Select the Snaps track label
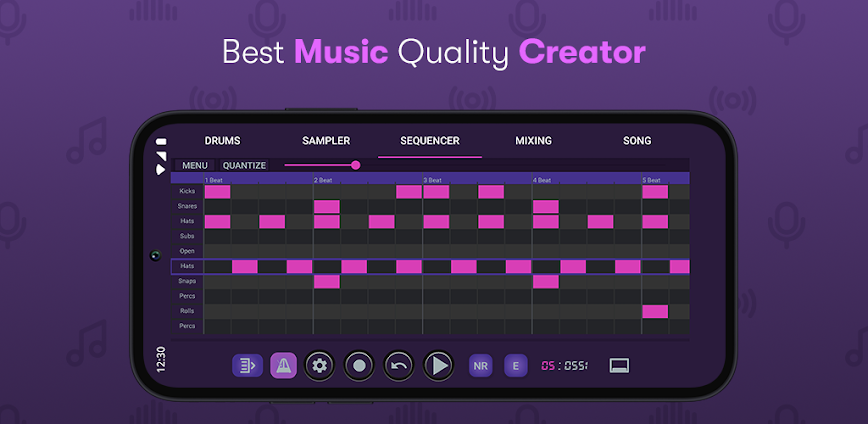Screen dimensions: 868x424 click(x=187, y=281)
